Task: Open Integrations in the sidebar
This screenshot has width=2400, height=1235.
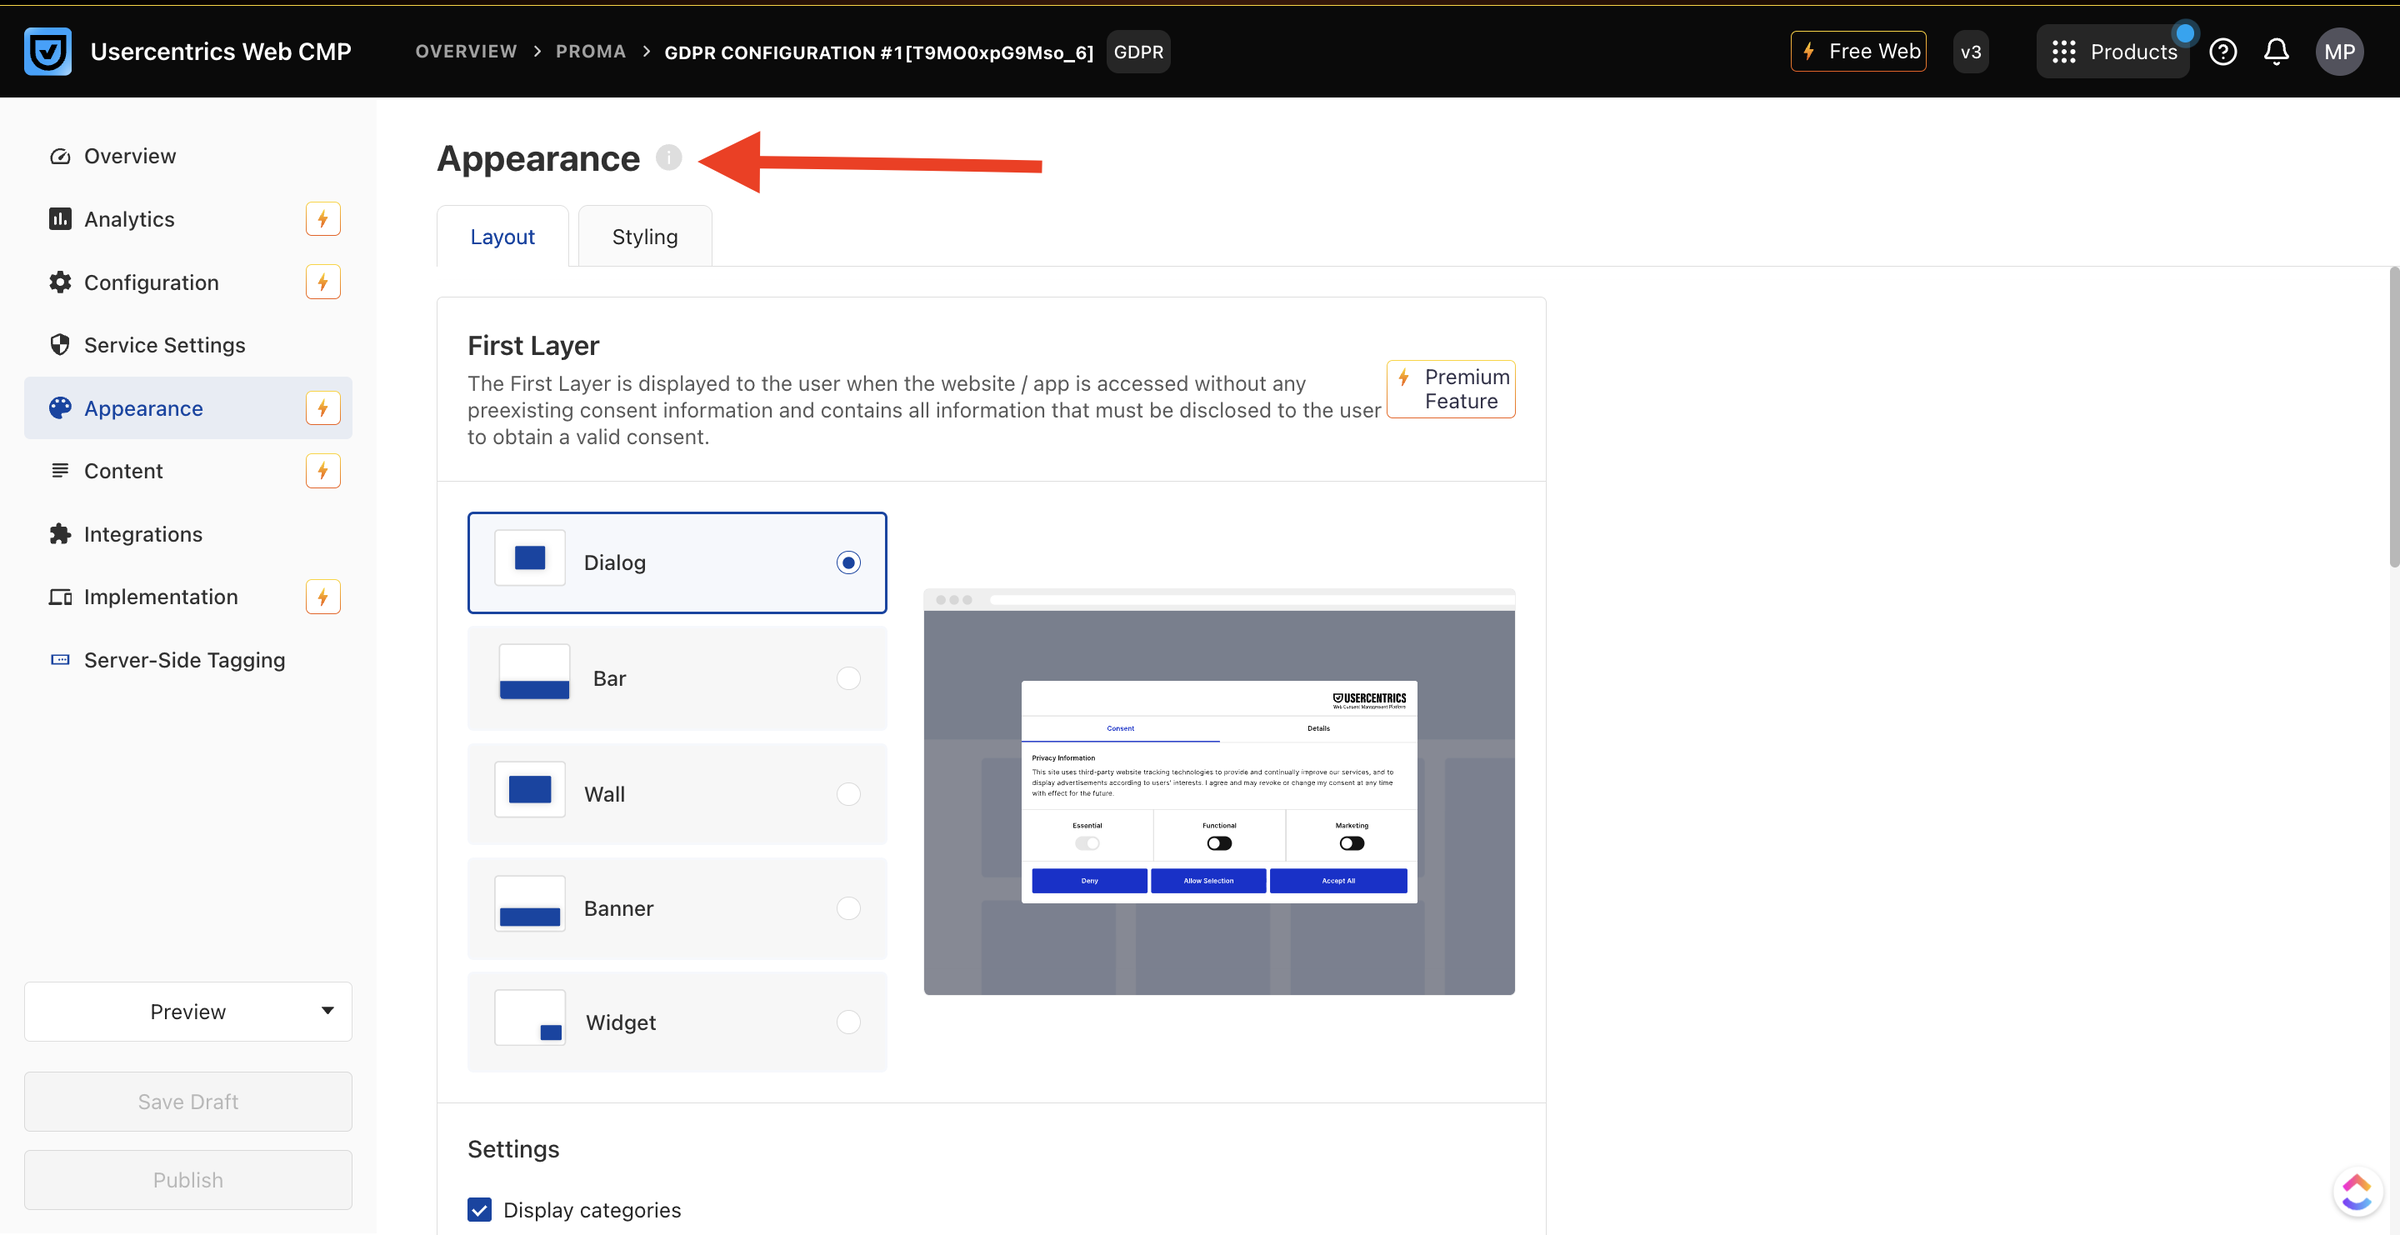Action: [x=188, y=534]
